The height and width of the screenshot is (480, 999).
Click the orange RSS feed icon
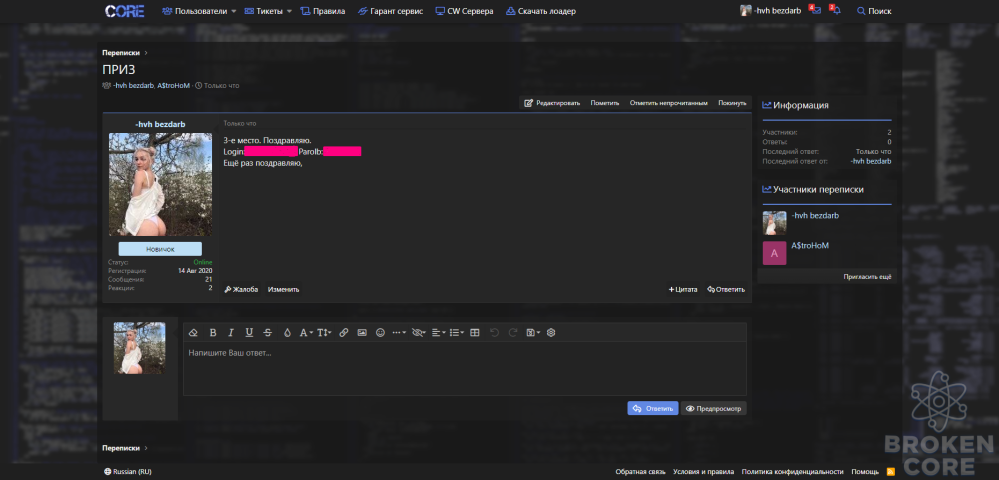891,472
